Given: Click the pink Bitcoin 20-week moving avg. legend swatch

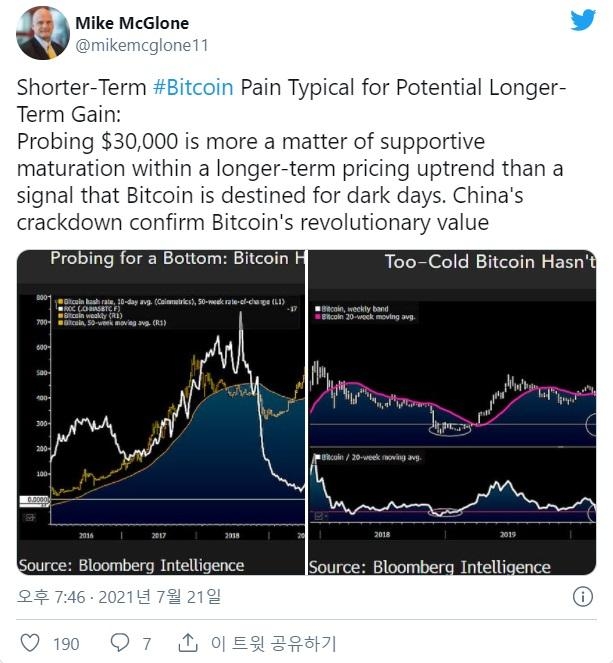Looking at the screenshot, I should 318,317.
